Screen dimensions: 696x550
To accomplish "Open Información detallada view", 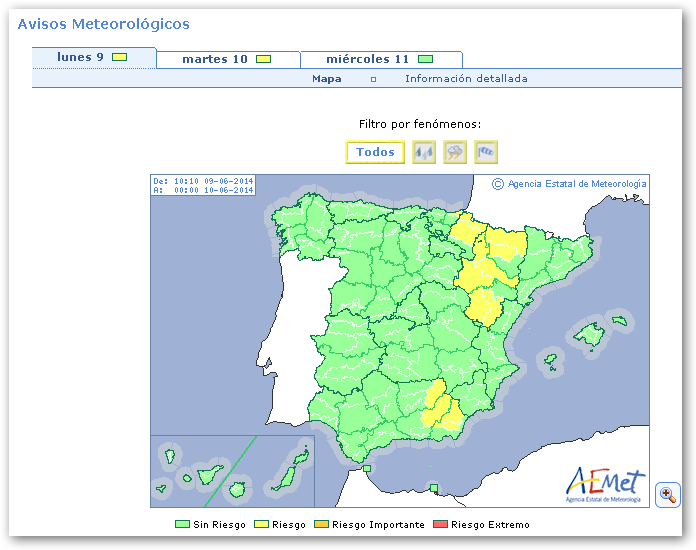I will click(466, 79).
